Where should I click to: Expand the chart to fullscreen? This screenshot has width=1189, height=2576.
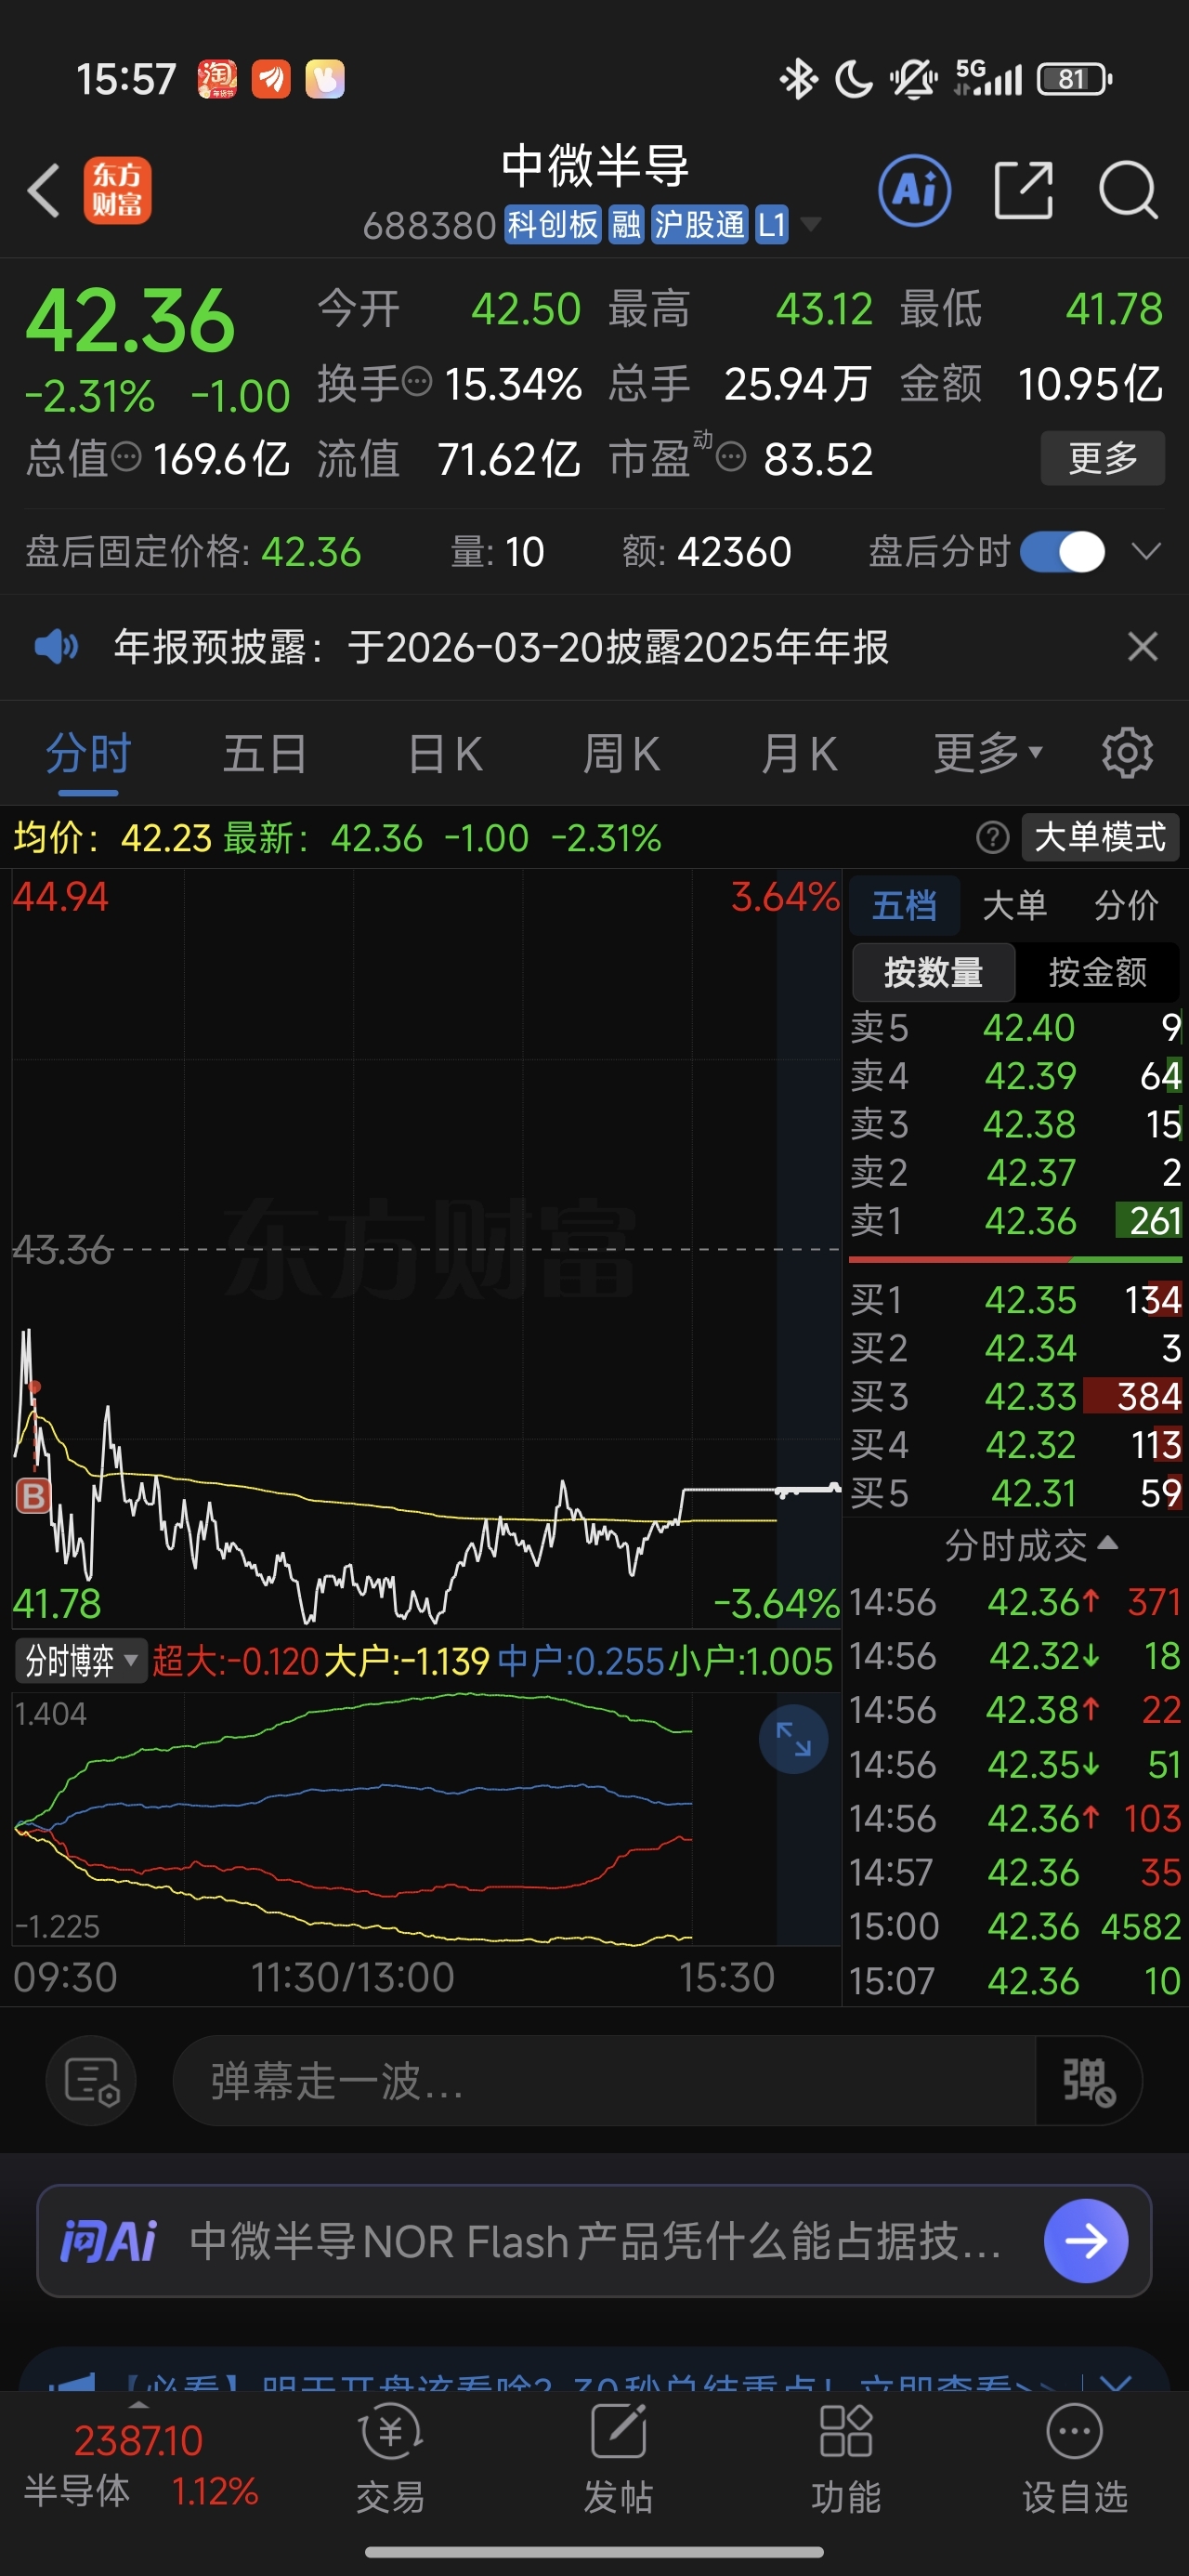[793, 1739]
